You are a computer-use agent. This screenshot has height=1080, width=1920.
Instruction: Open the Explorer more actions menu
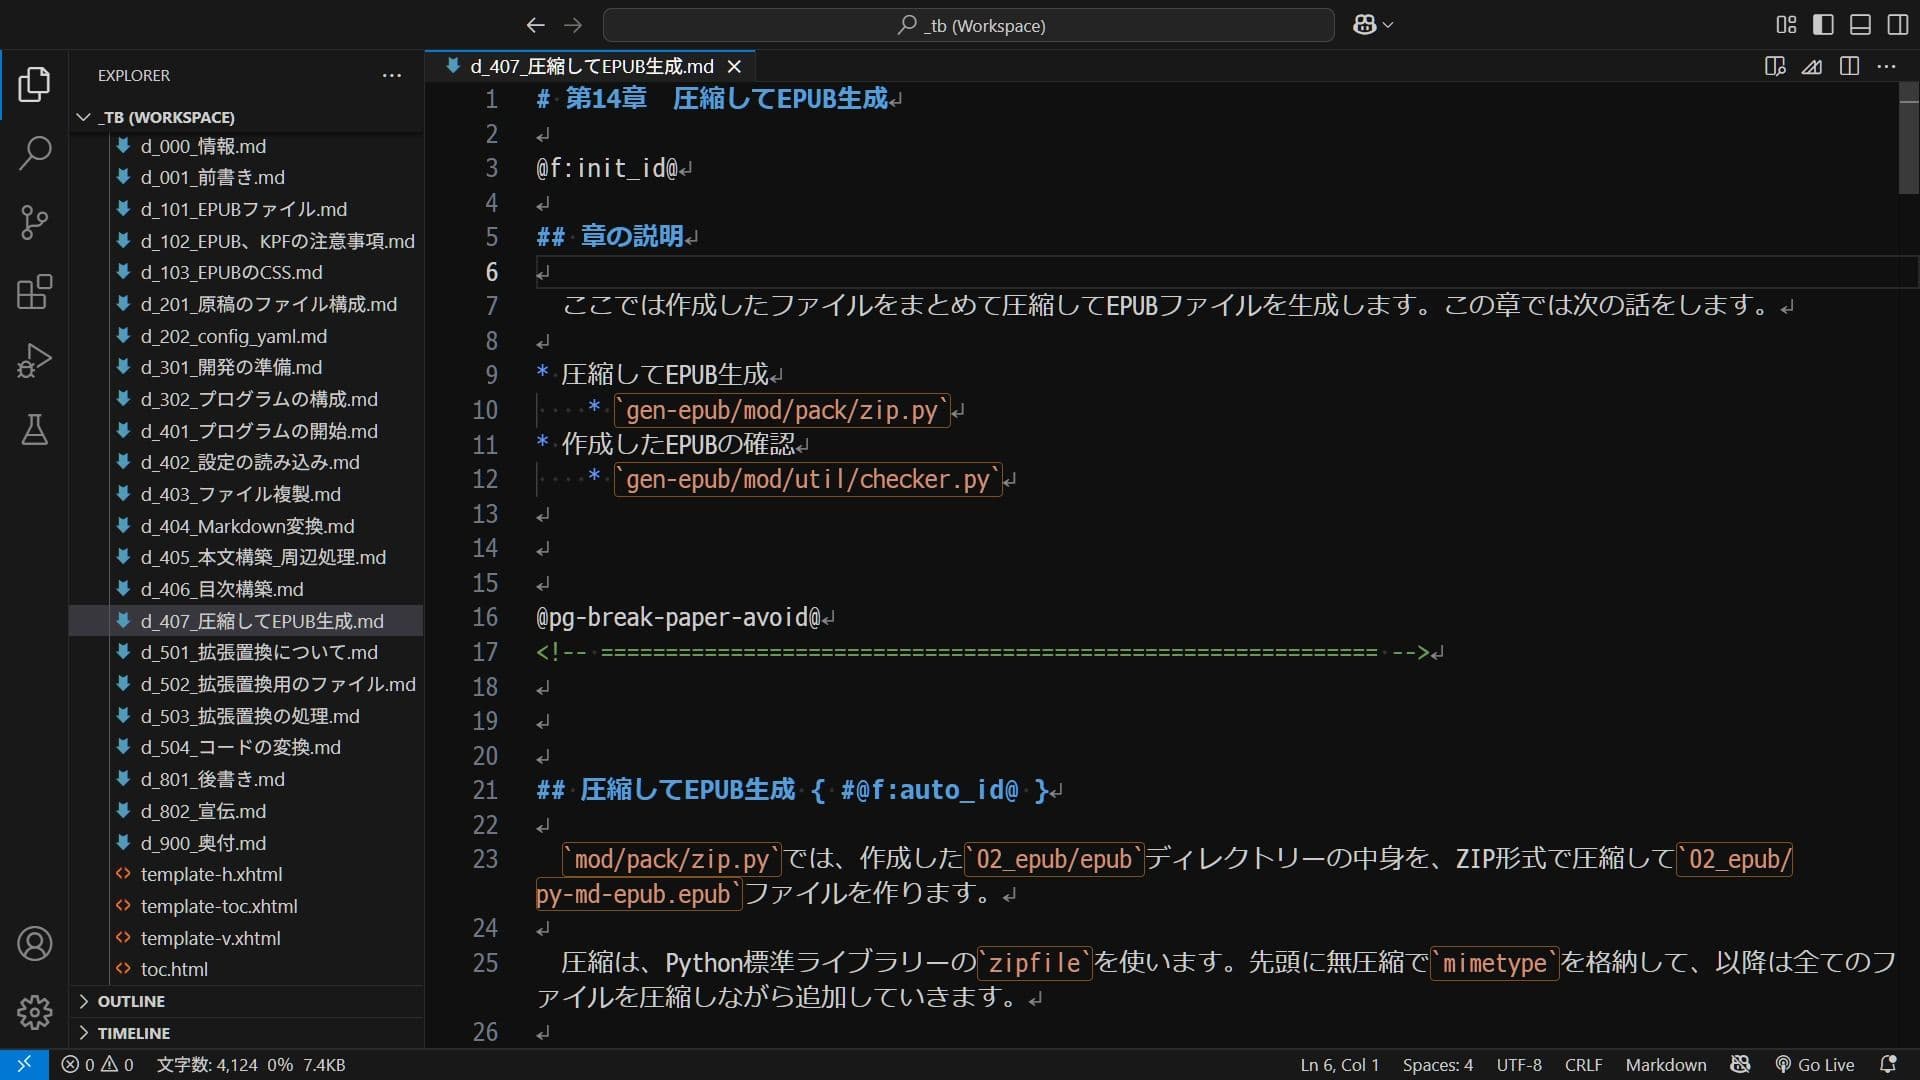click(391, 76)
